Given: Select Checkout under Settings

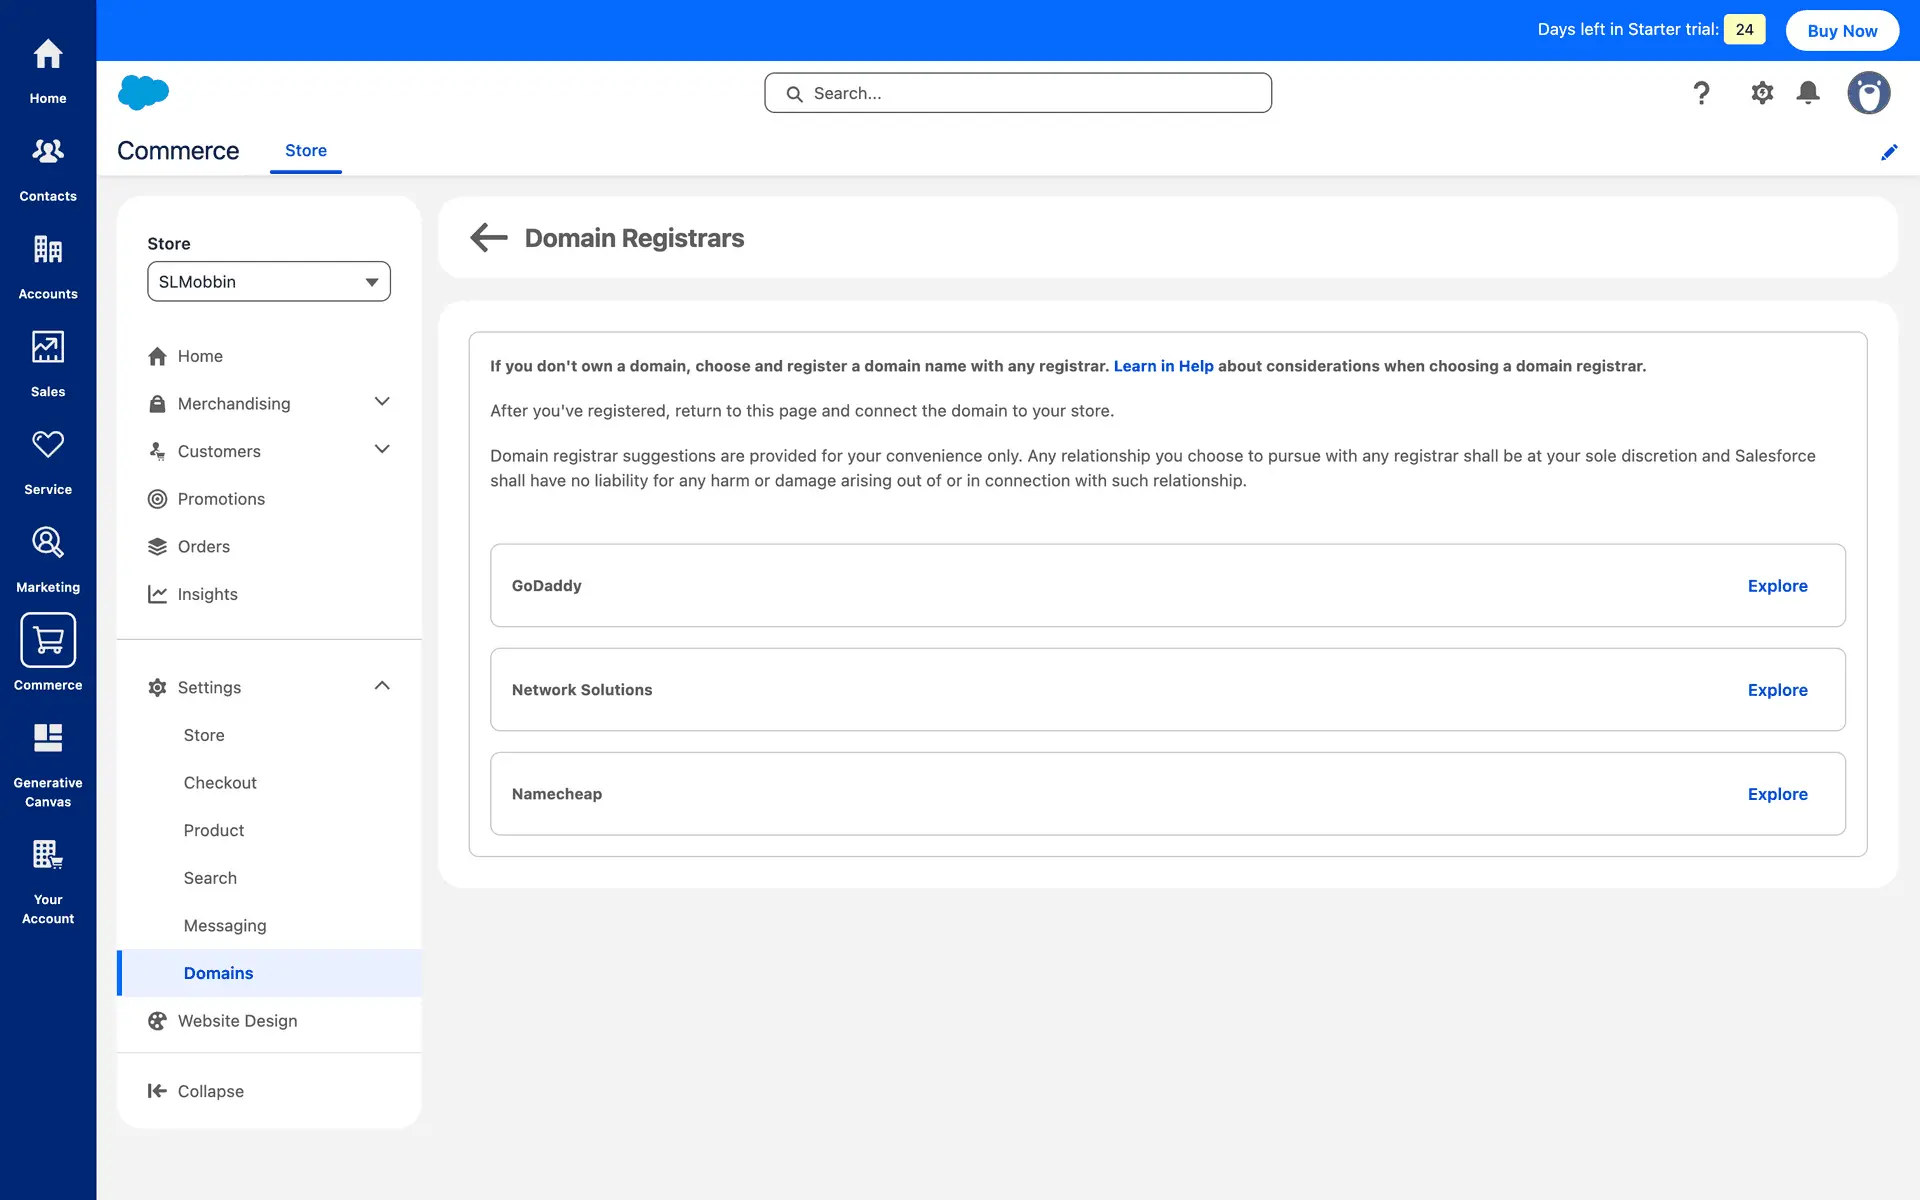Looking at the screenshot, I should (x=220, y=783).
